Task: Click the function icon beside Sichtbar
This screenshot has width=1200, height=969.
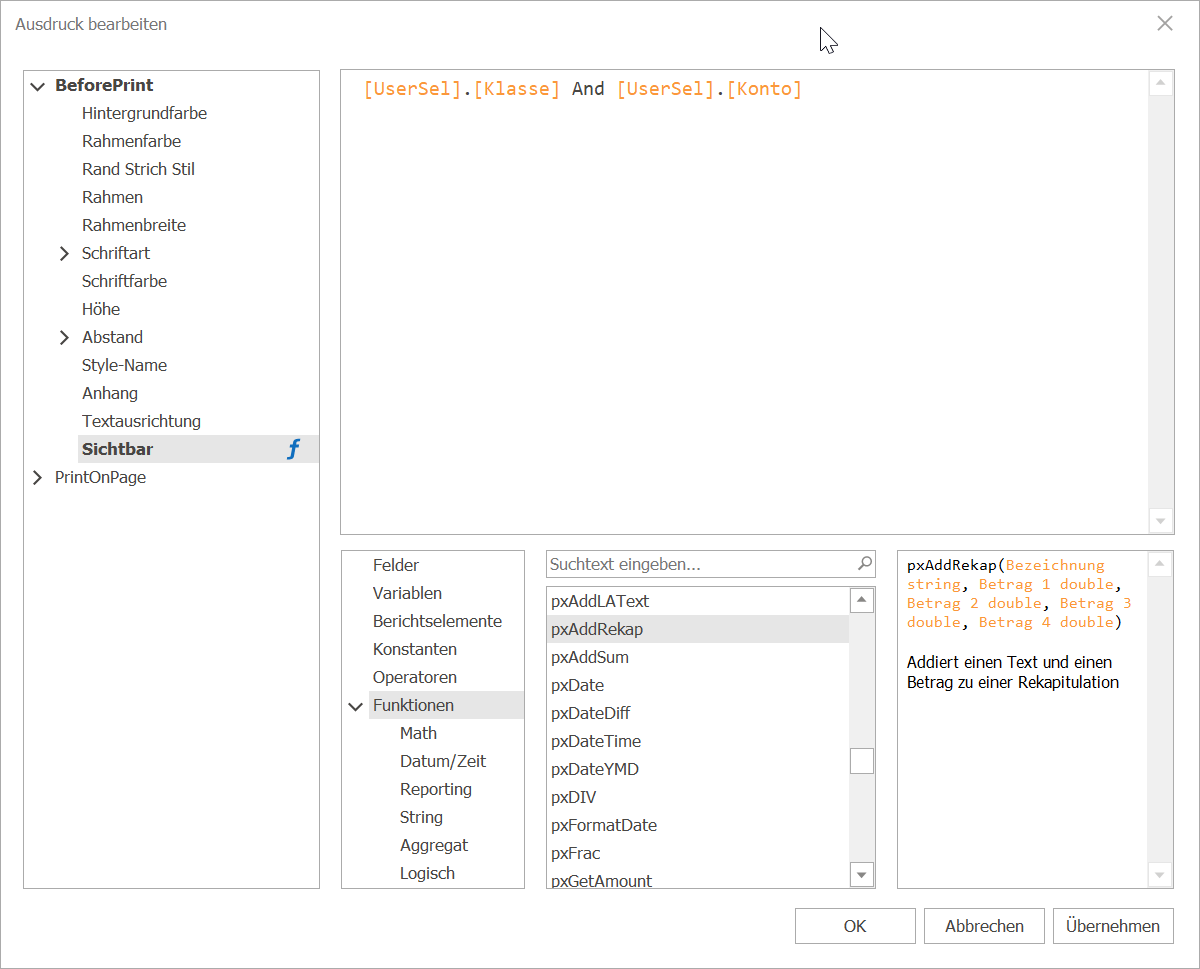Action: [x=293, y=450]
